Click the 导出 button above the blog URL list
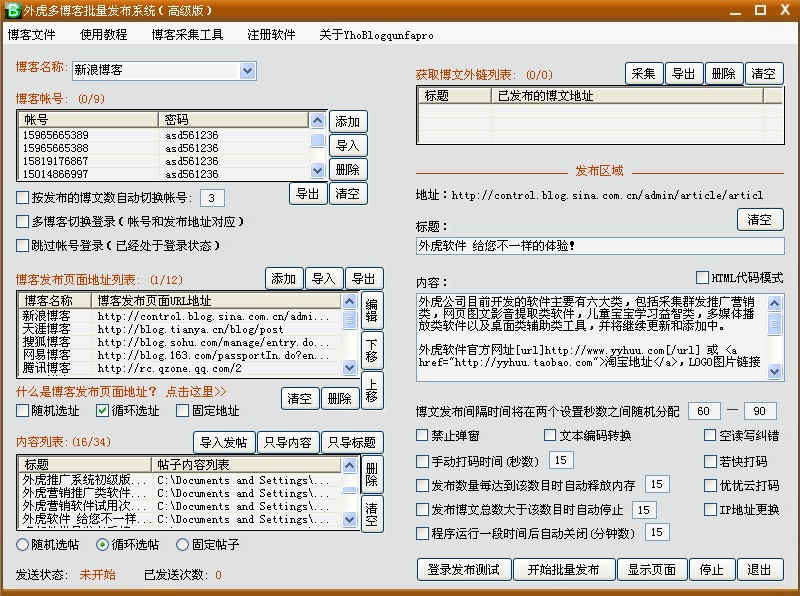800x596 pixels. (x=364, y=279)
